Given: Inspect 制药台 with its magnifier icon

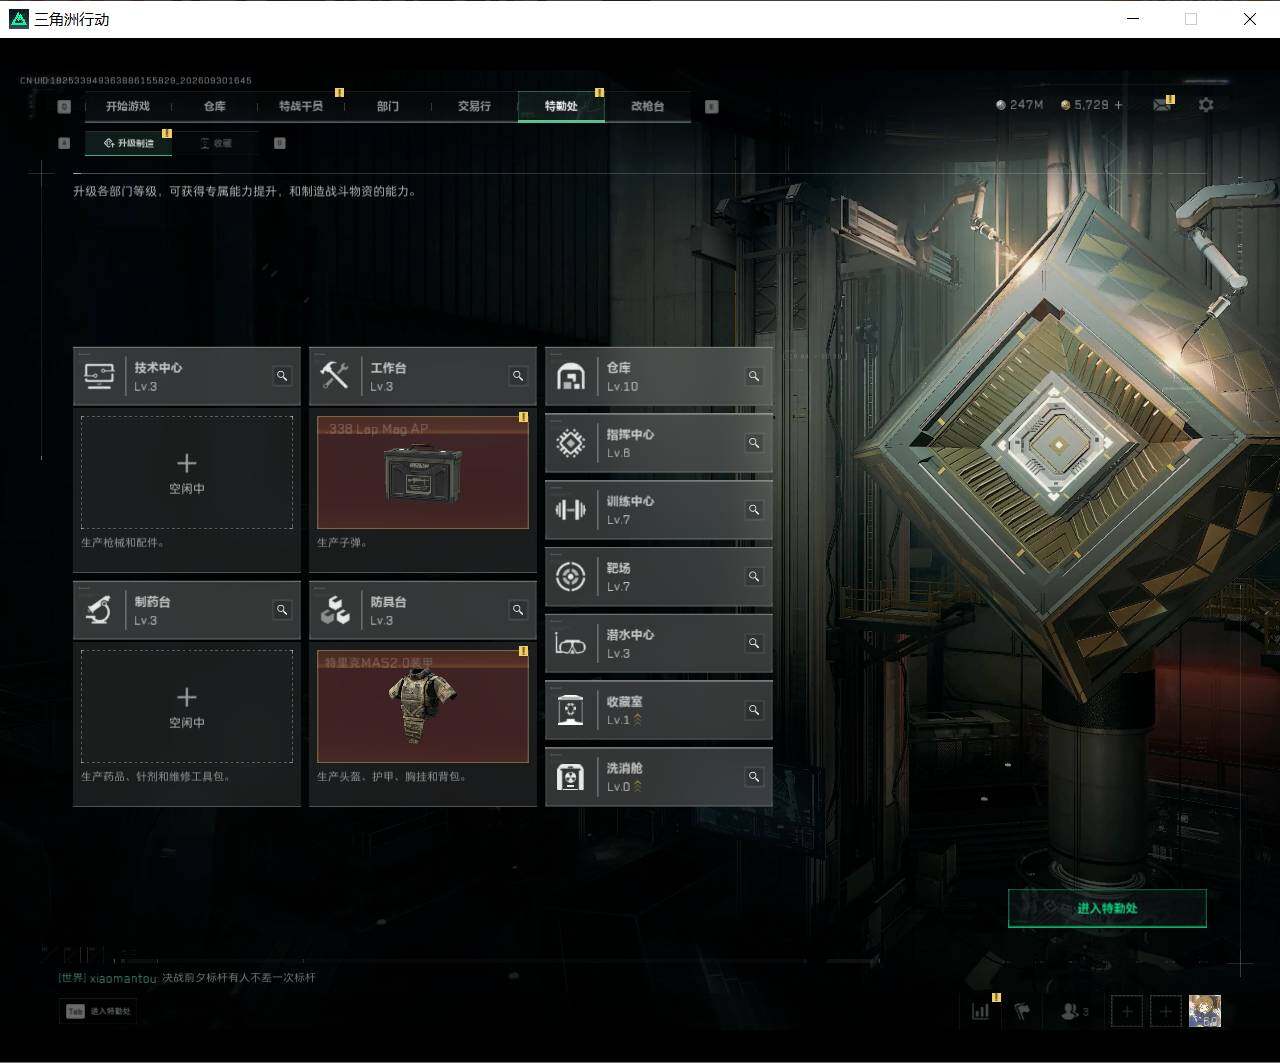Looking at the screenshot, I should pyautogui.click(x=282, y=610).
